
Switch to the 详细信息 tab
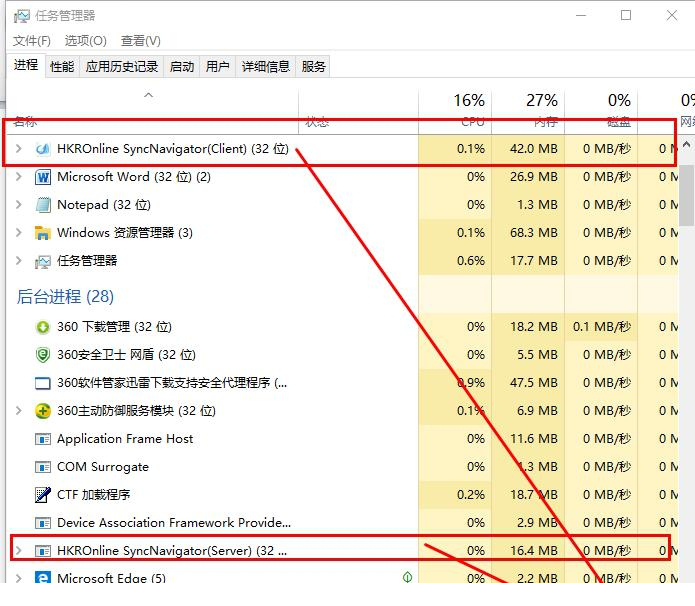pyautogui.click(x=266, y=66)
